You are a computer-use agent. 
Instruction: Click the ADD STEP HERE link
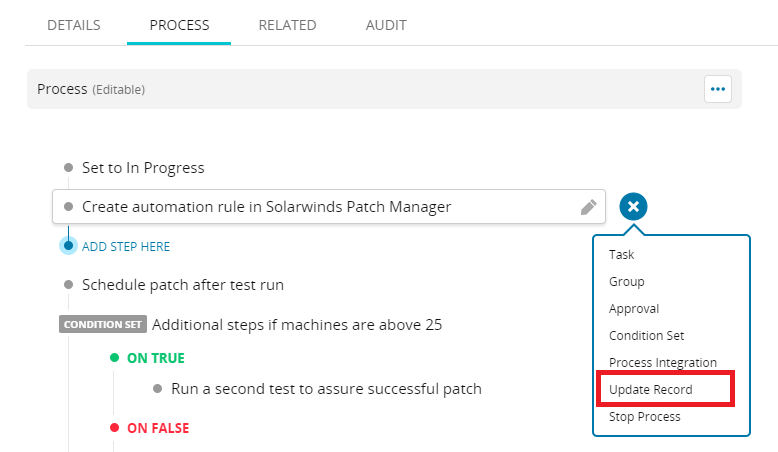coord(126,247)
